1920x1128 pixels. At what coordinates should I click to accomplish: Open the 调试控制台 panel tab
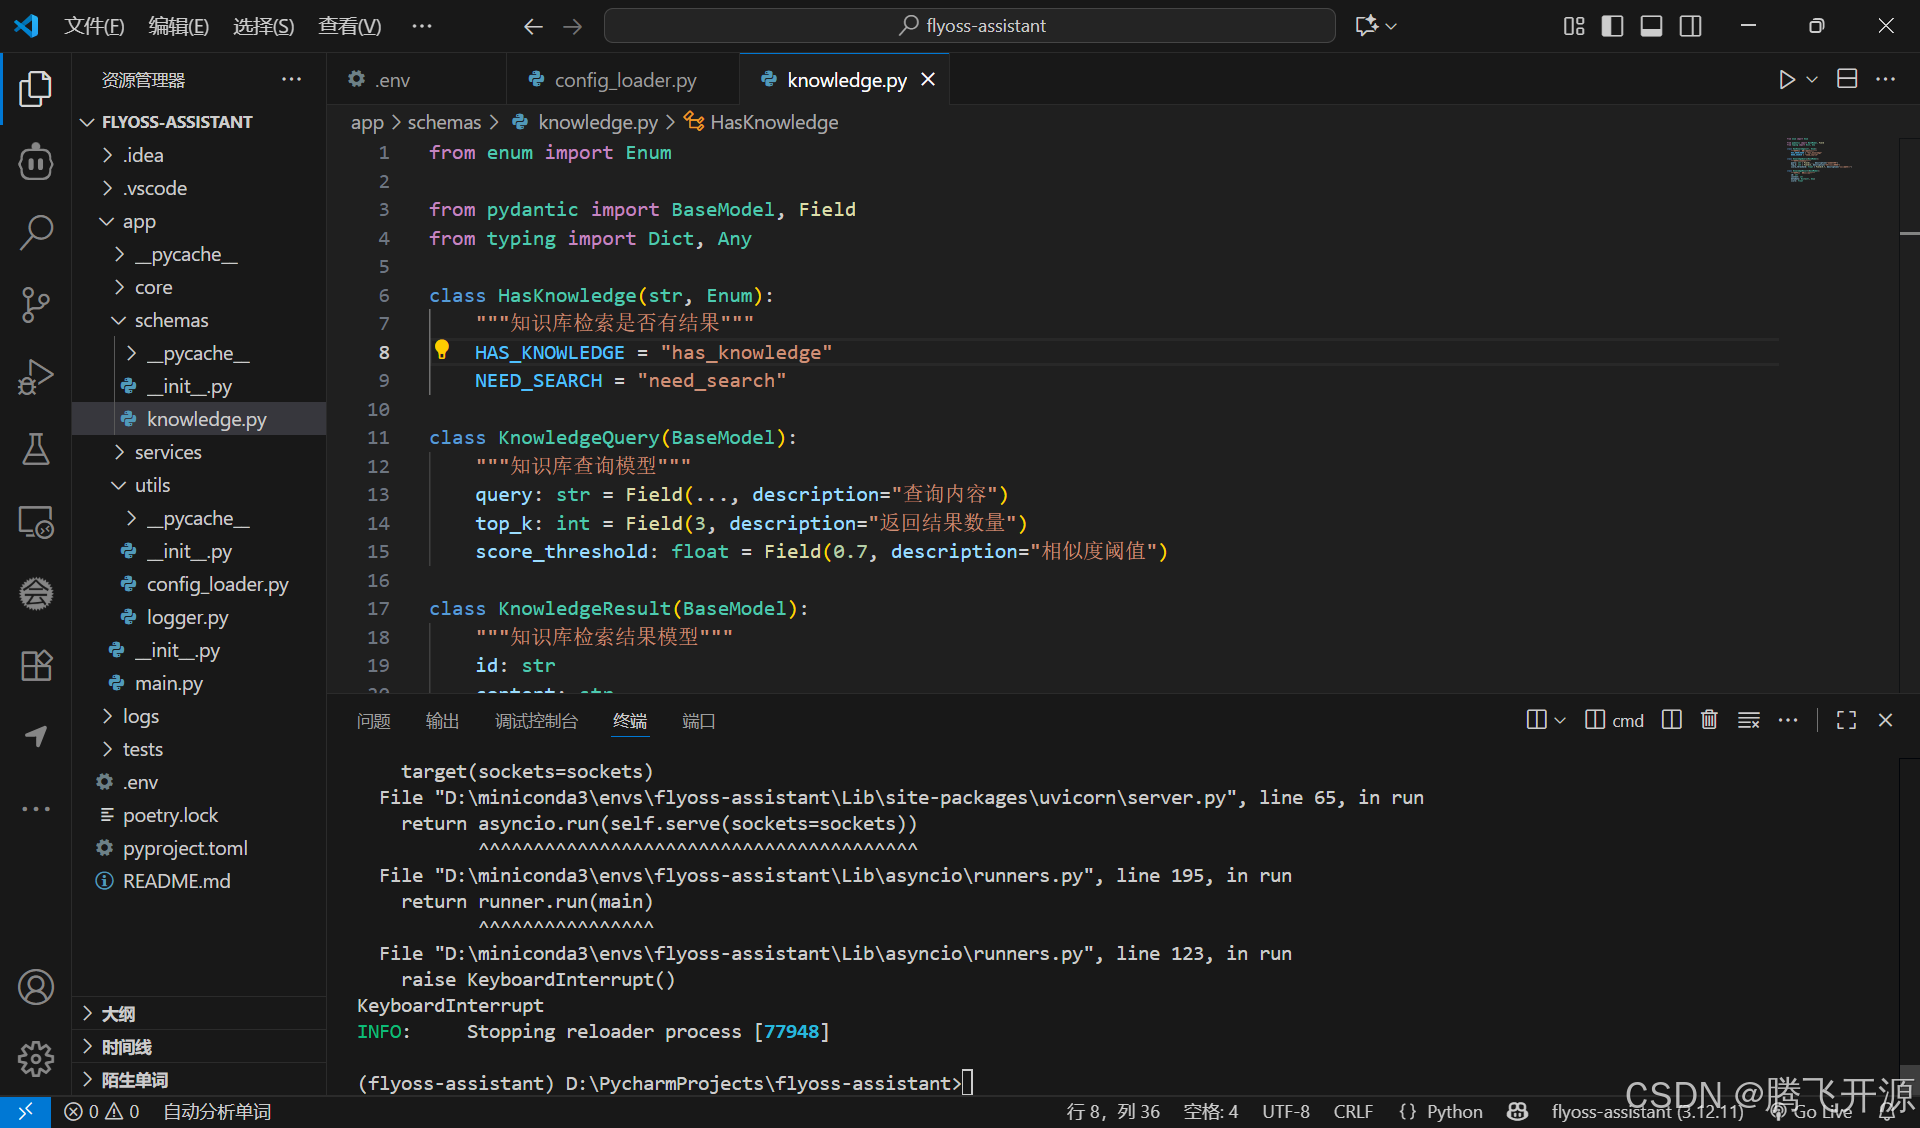tap(536, 721)
